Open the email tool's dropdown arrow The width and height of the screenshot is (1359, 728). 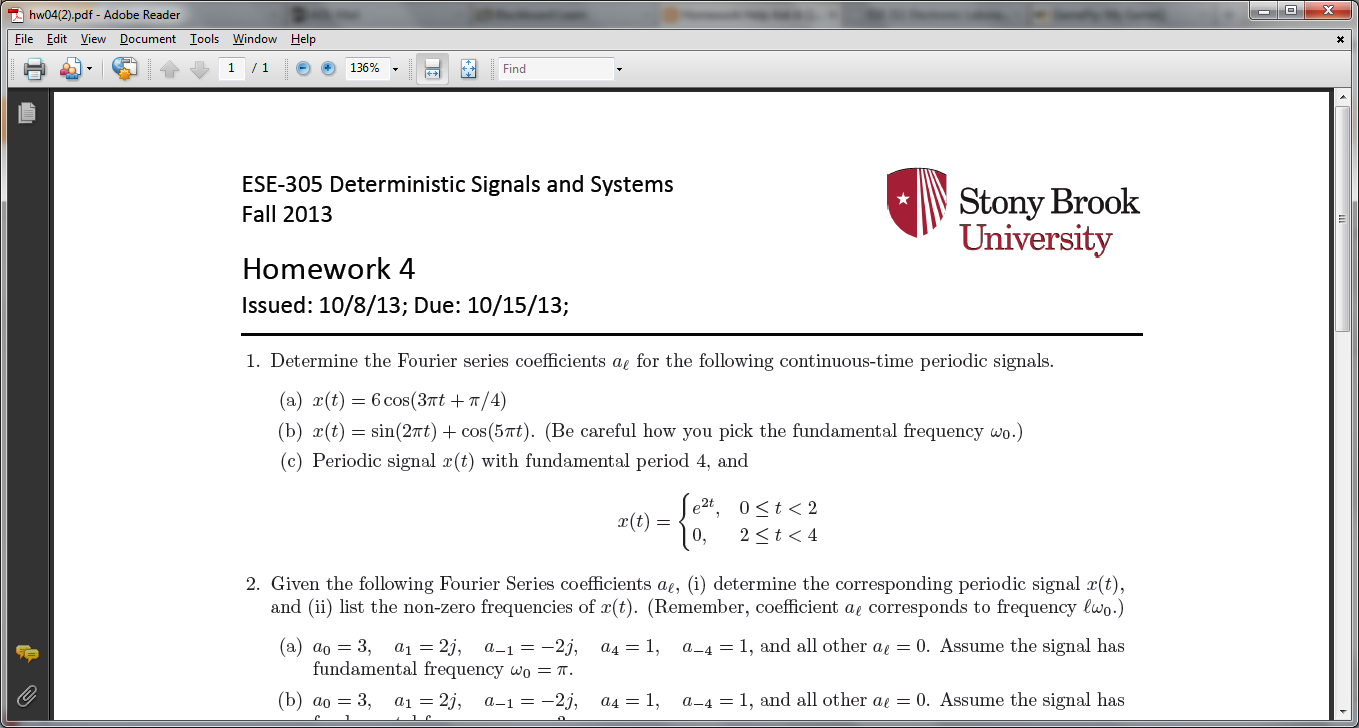(88, 69)
